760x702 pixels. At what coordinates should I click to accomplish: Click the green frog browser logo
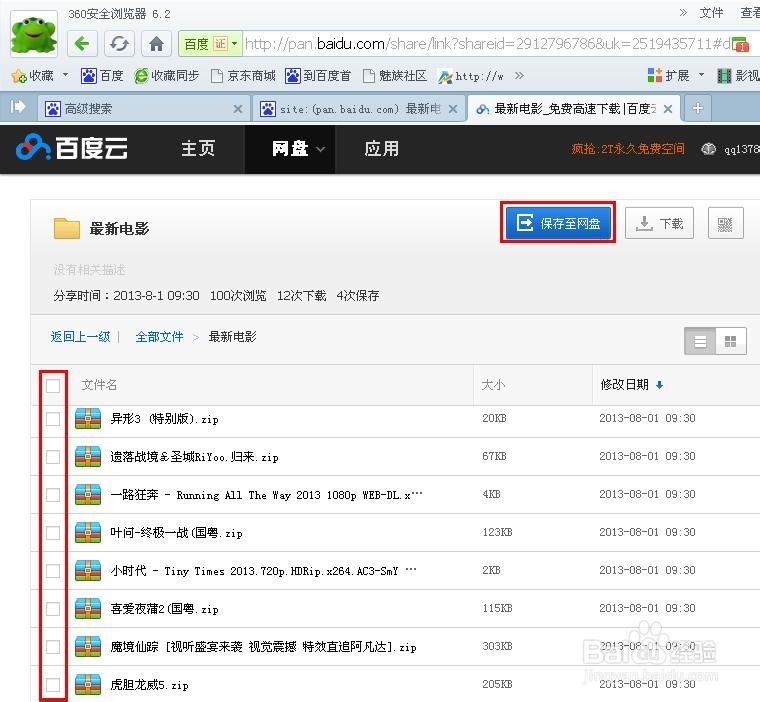point(33,33)
